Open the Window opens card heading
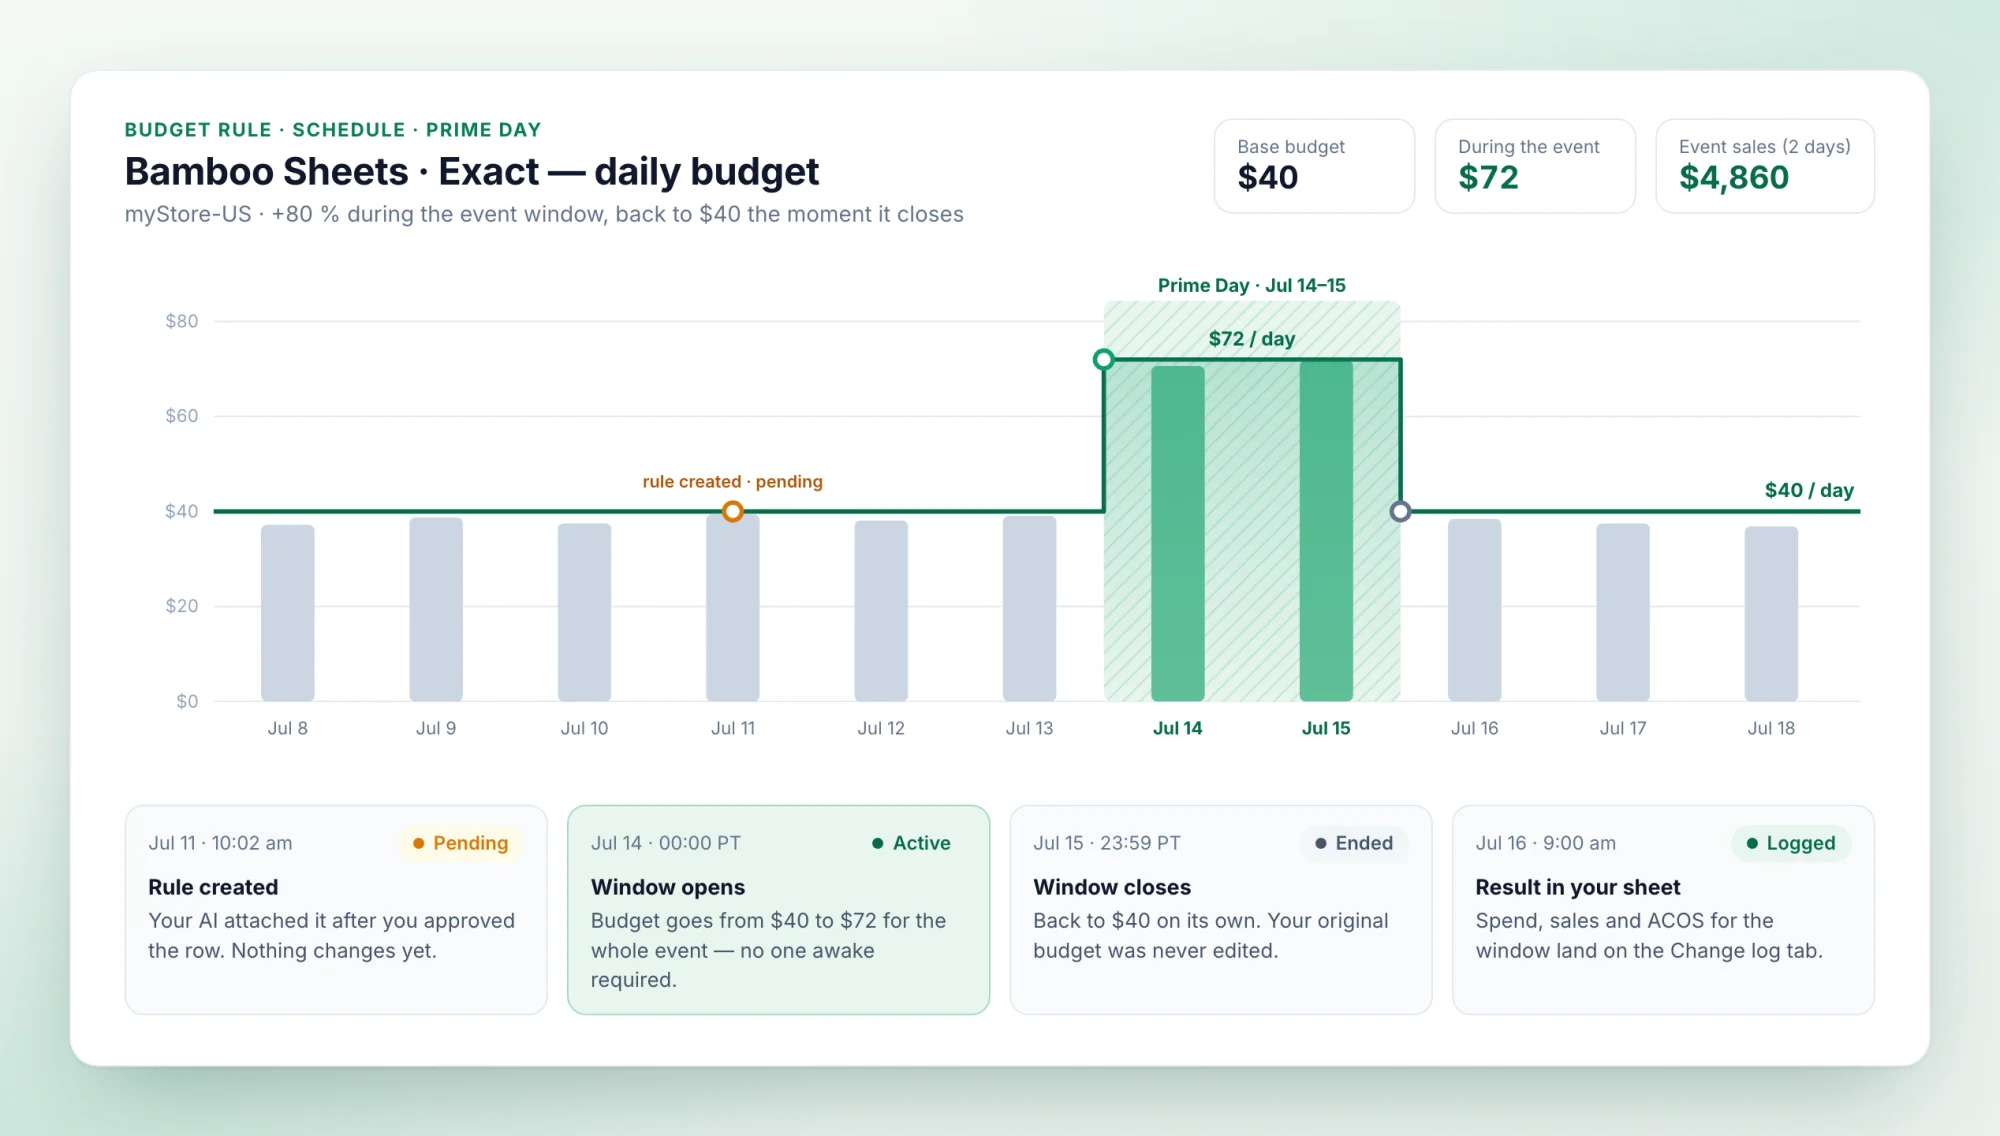2000x1136 pixels. click(x=668, y=887)
